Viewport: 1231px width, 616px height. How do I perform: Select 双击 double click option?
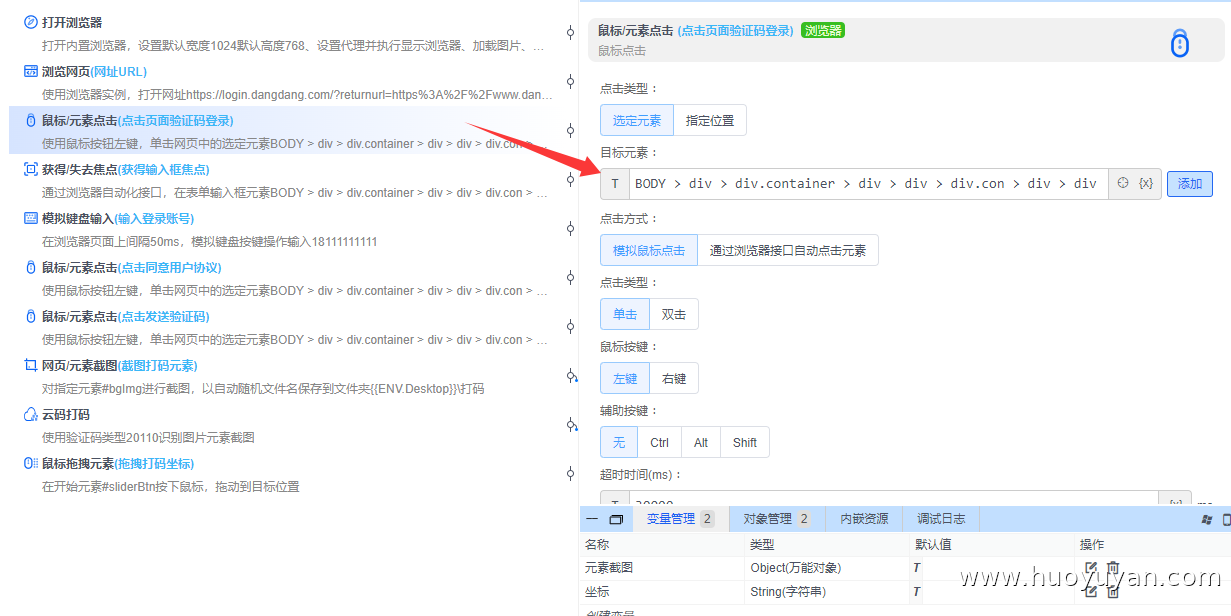tap(674, 314)
